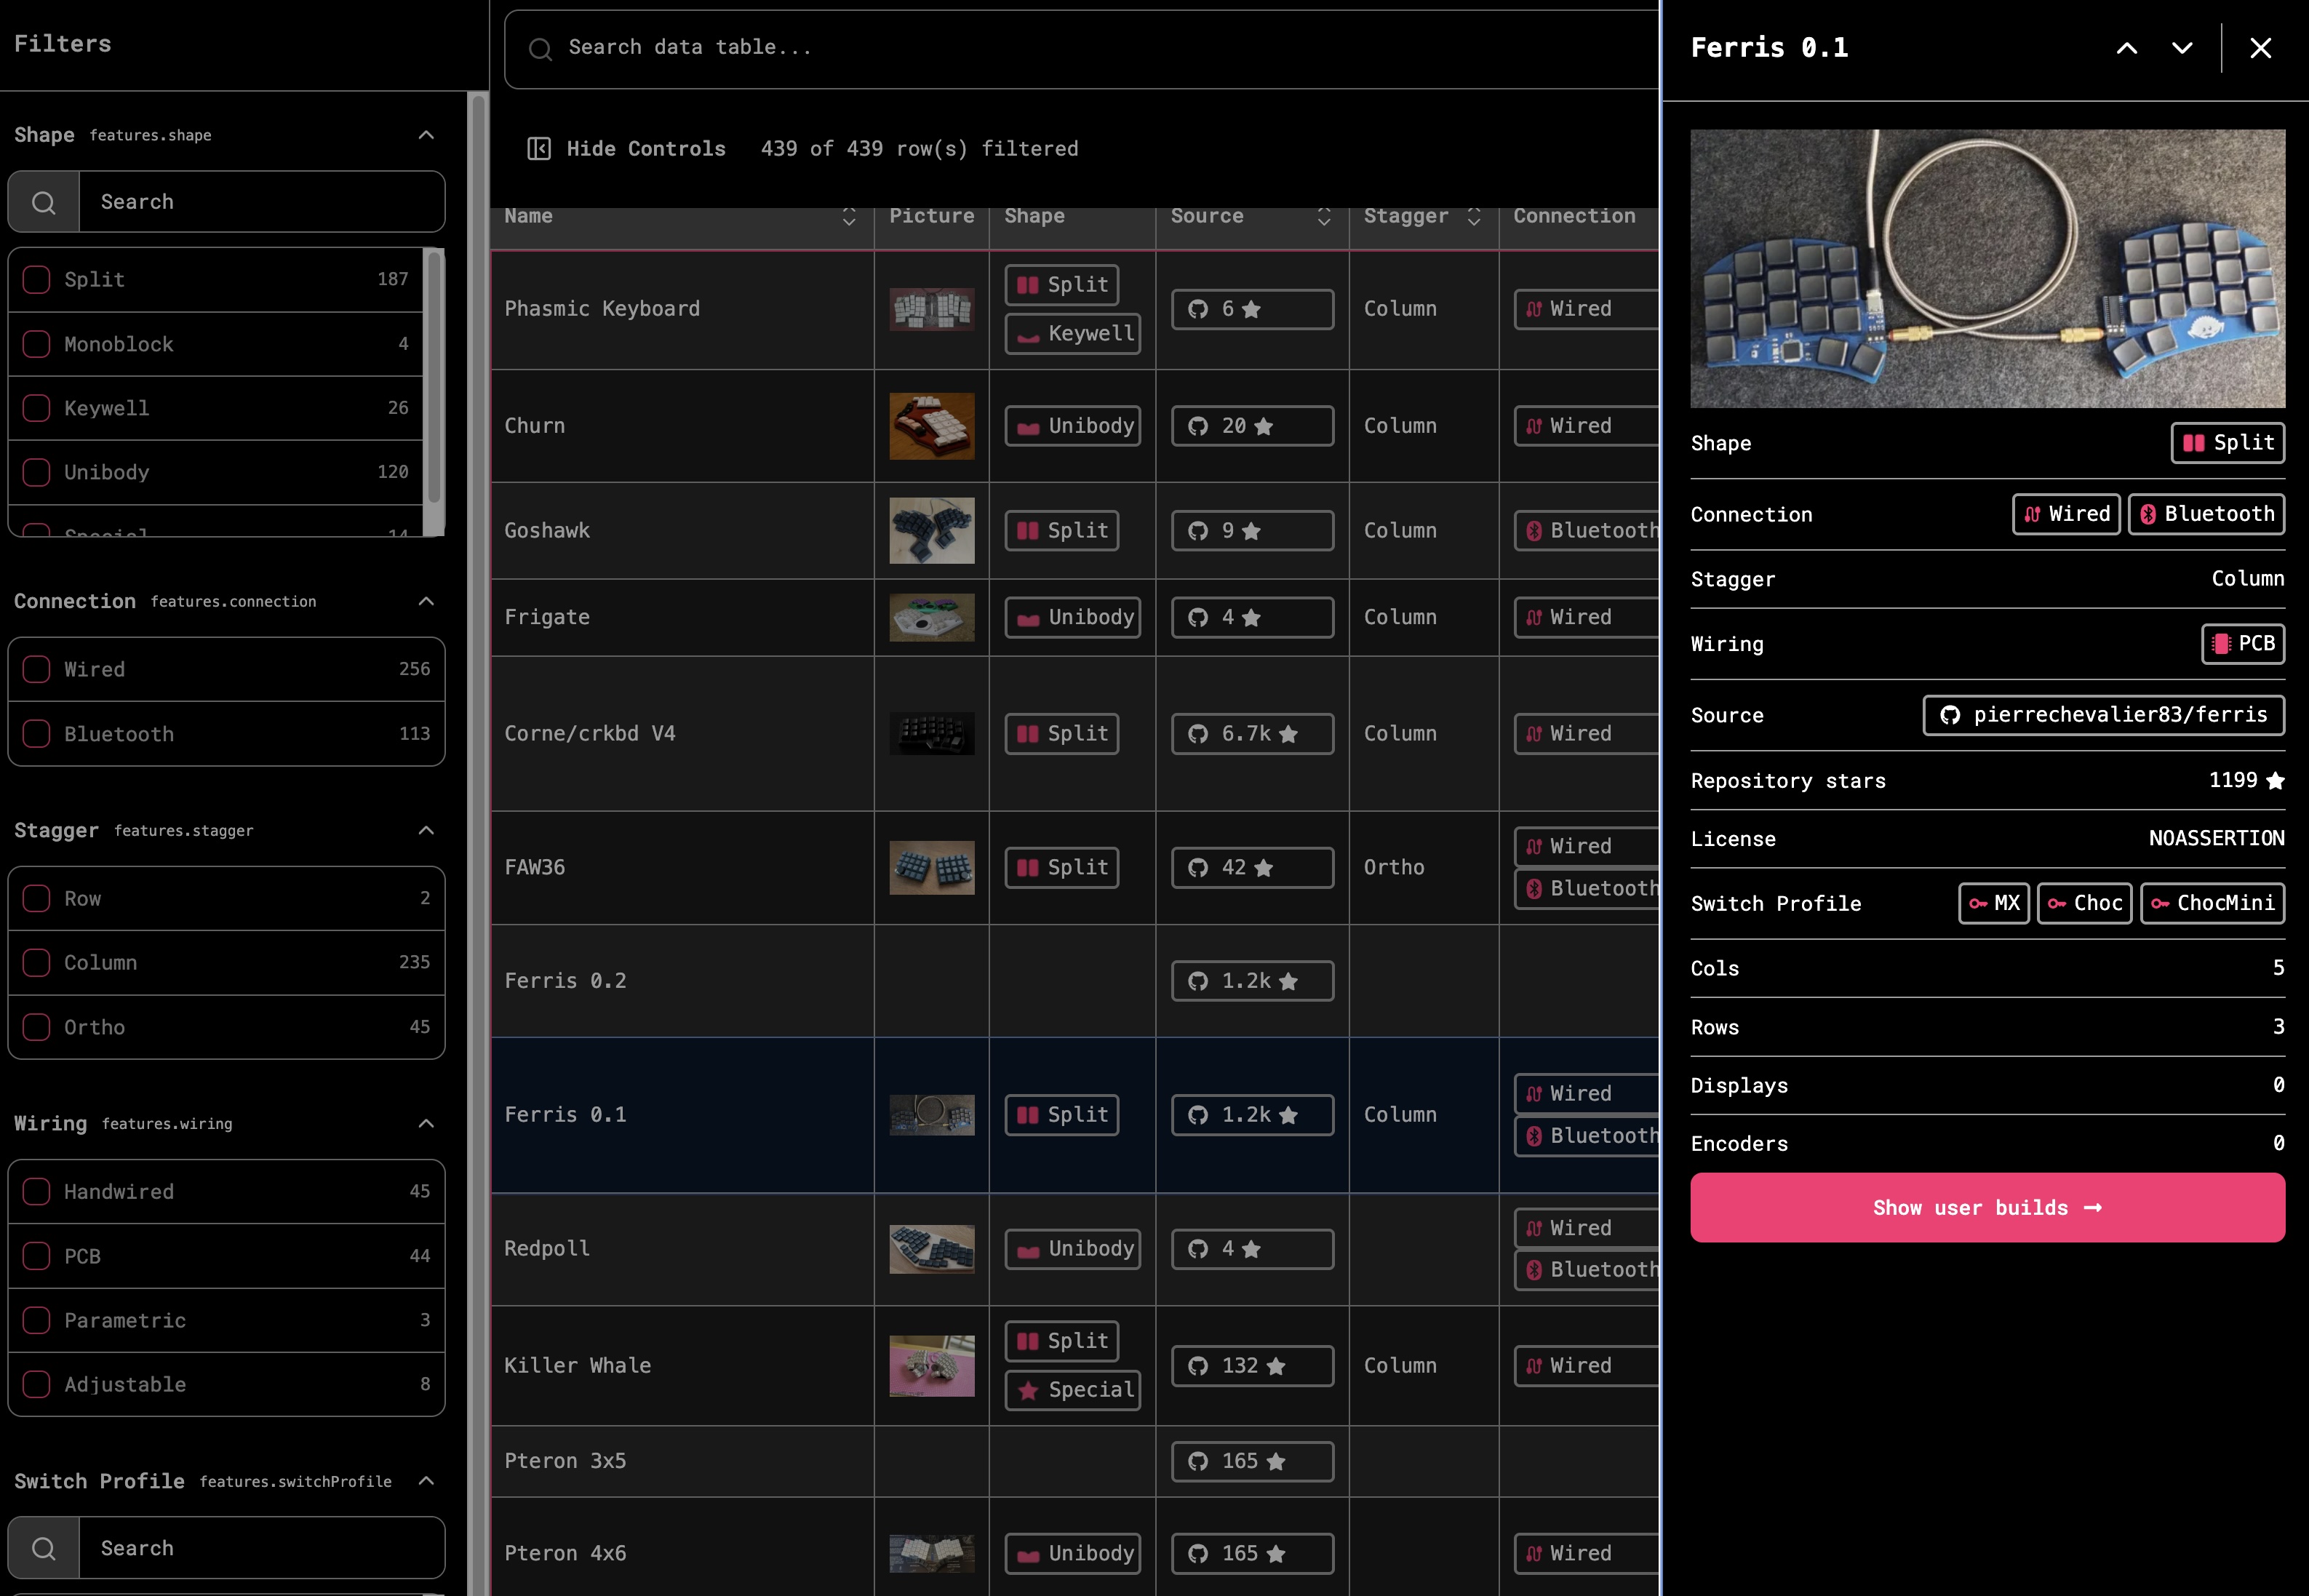This screenshot has height=1596, width=2309.
Task: Click the Wired badge in Frigate row
Action: [x=1587, y=617]
